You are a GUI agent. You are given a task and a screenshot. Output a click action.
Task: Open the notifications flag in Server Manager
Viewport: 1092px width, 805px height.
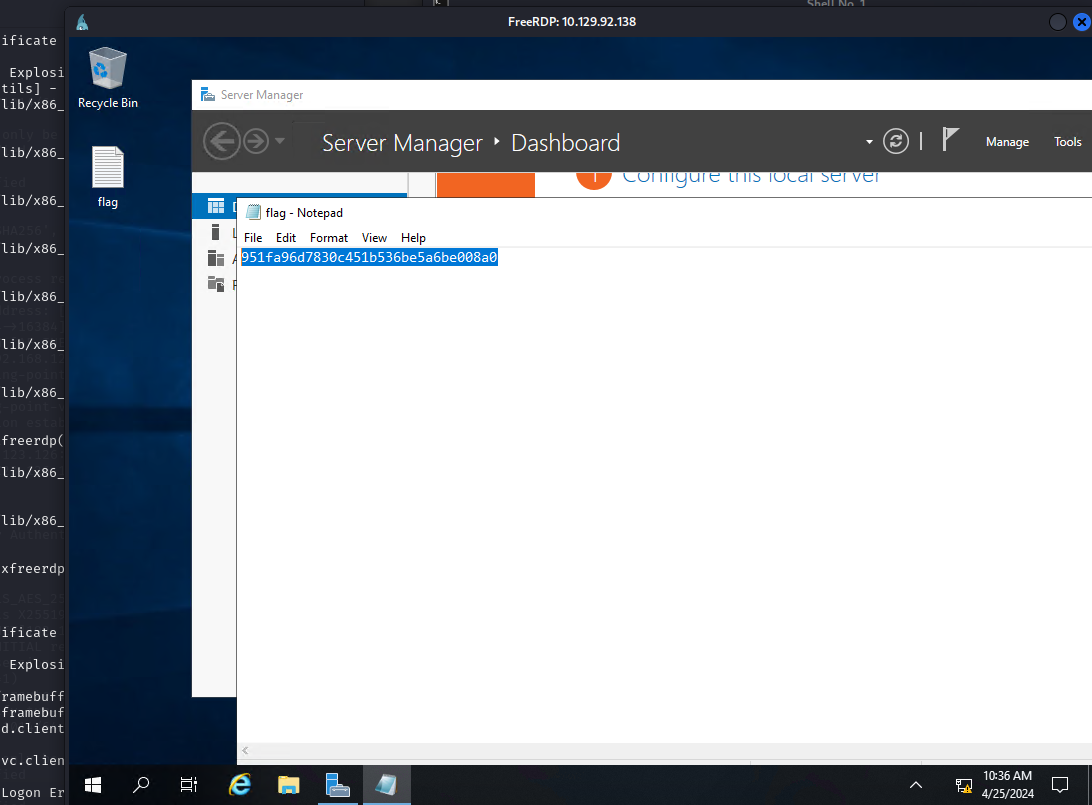950,139
